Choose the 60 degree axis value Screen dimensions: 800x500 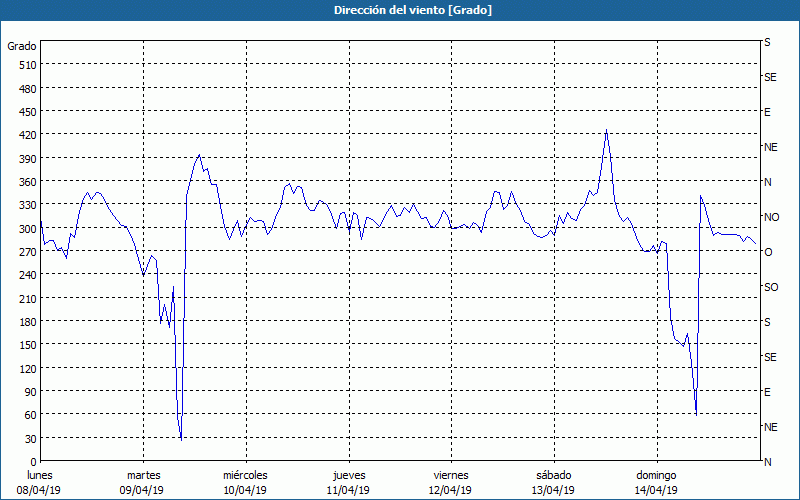[x=31, y=415]
